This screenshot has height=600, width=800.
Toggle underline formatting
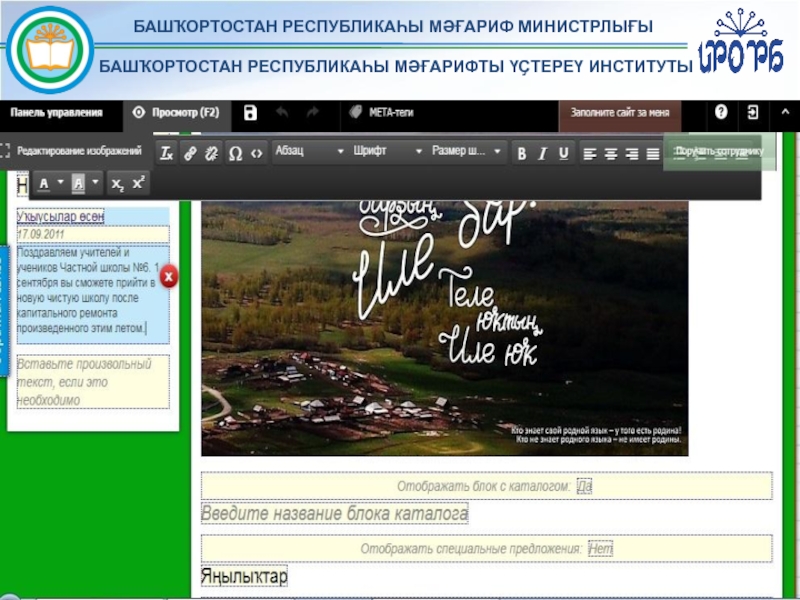point(563,153)
